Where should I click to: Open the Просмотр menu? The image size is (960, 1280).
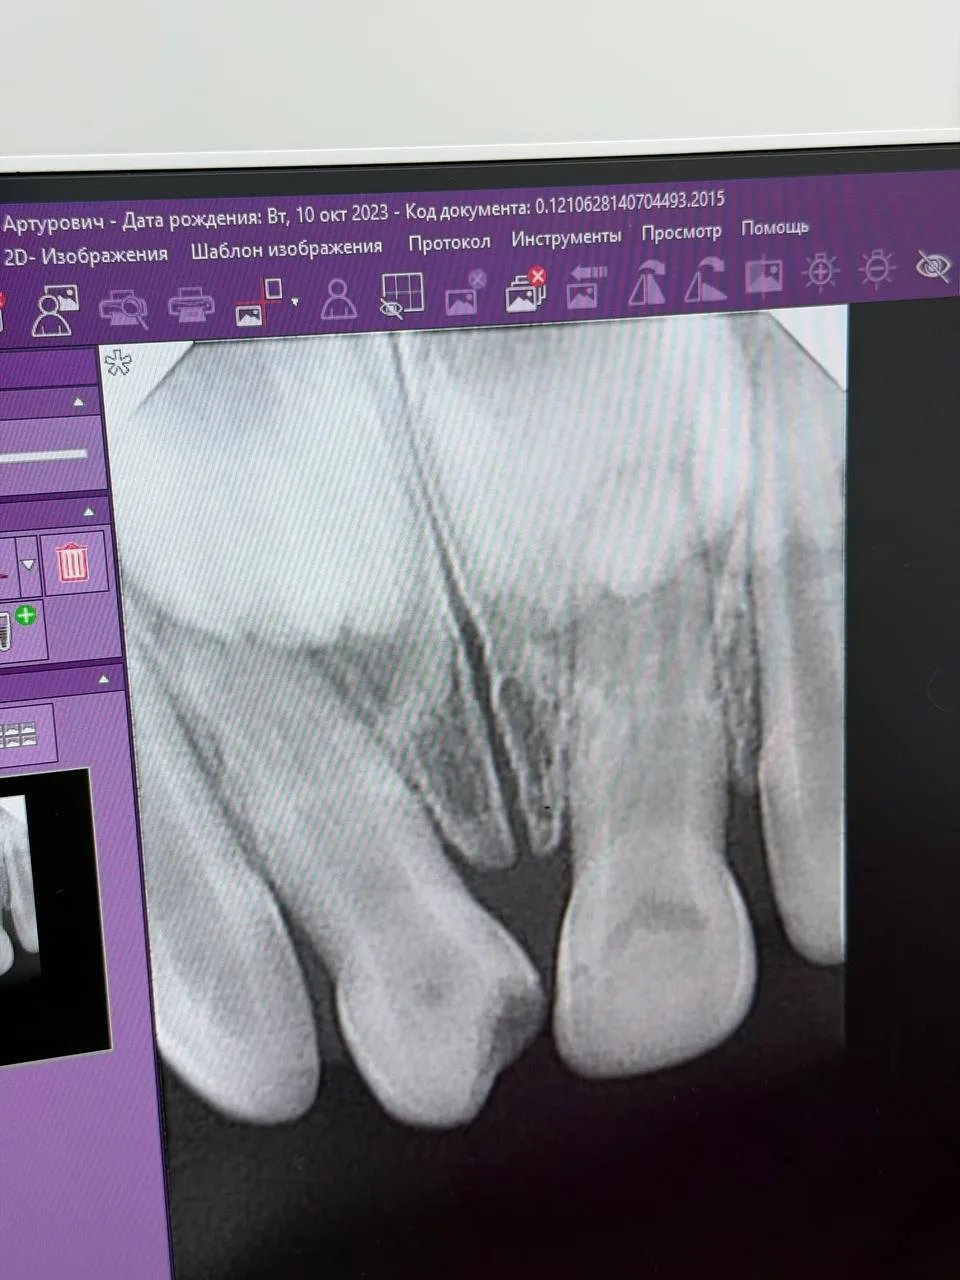coord(681,232)
